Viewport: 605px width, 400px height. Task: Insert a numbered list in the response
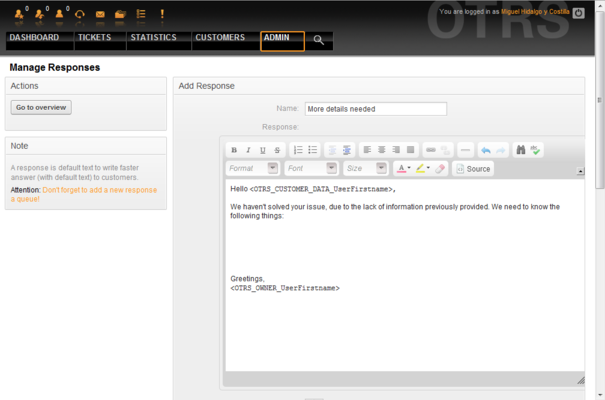coord(298,150)
